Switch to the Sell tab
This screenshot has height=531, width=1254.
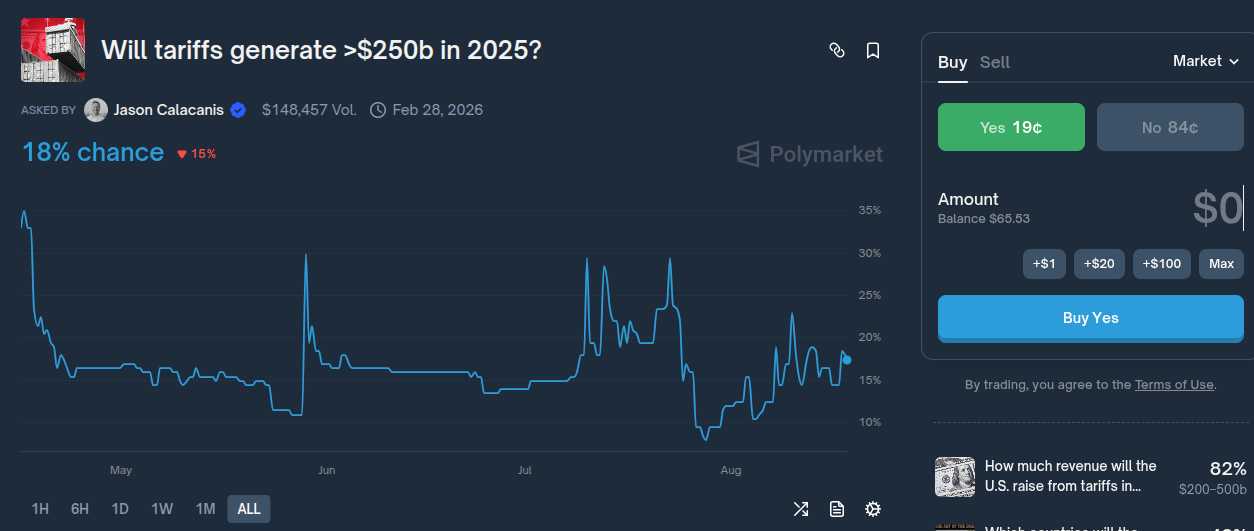tap(995, 62)
